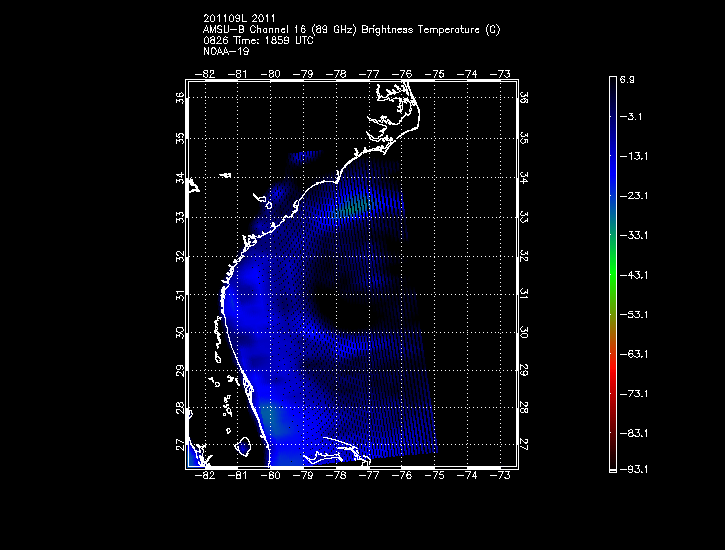Click the 27 latitude label on the right axis
This screenshot has height=550, width=725.
pyautogui.click(x=524, y=445)
